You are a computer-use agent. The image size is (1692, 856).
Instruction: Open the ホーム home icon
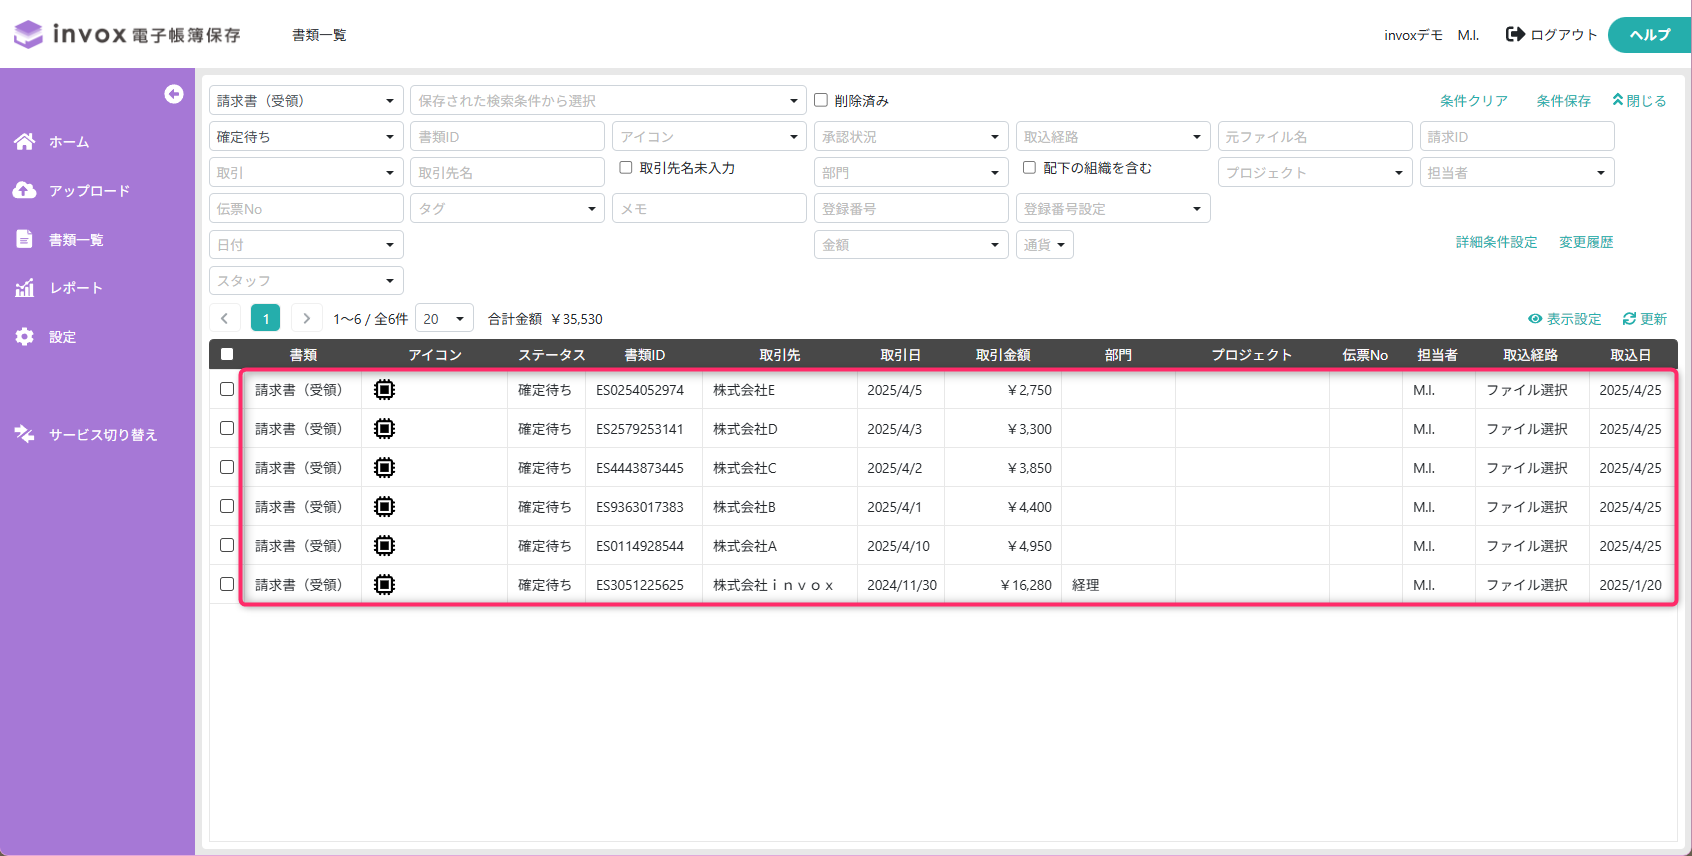[x=25, y=142]
